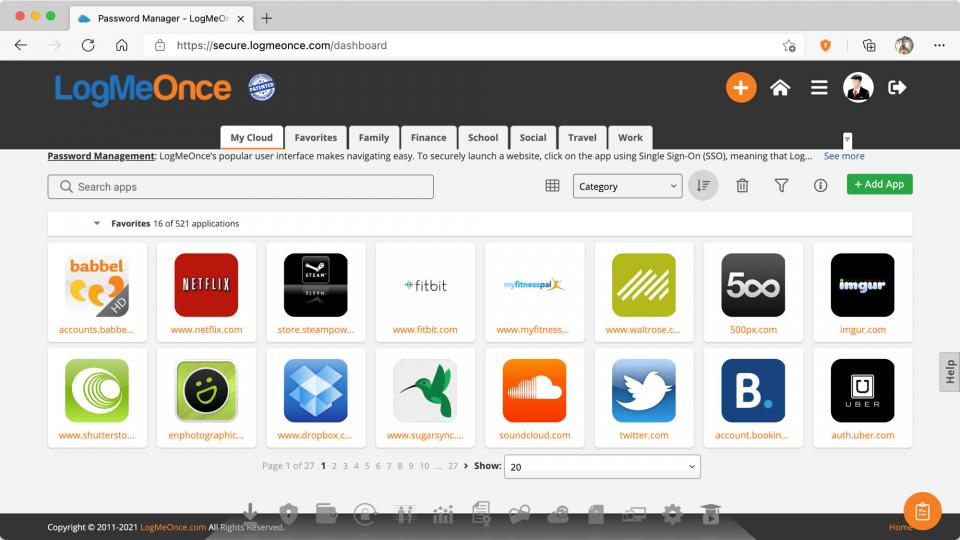Switch to the Finance tab

point(429,138)
